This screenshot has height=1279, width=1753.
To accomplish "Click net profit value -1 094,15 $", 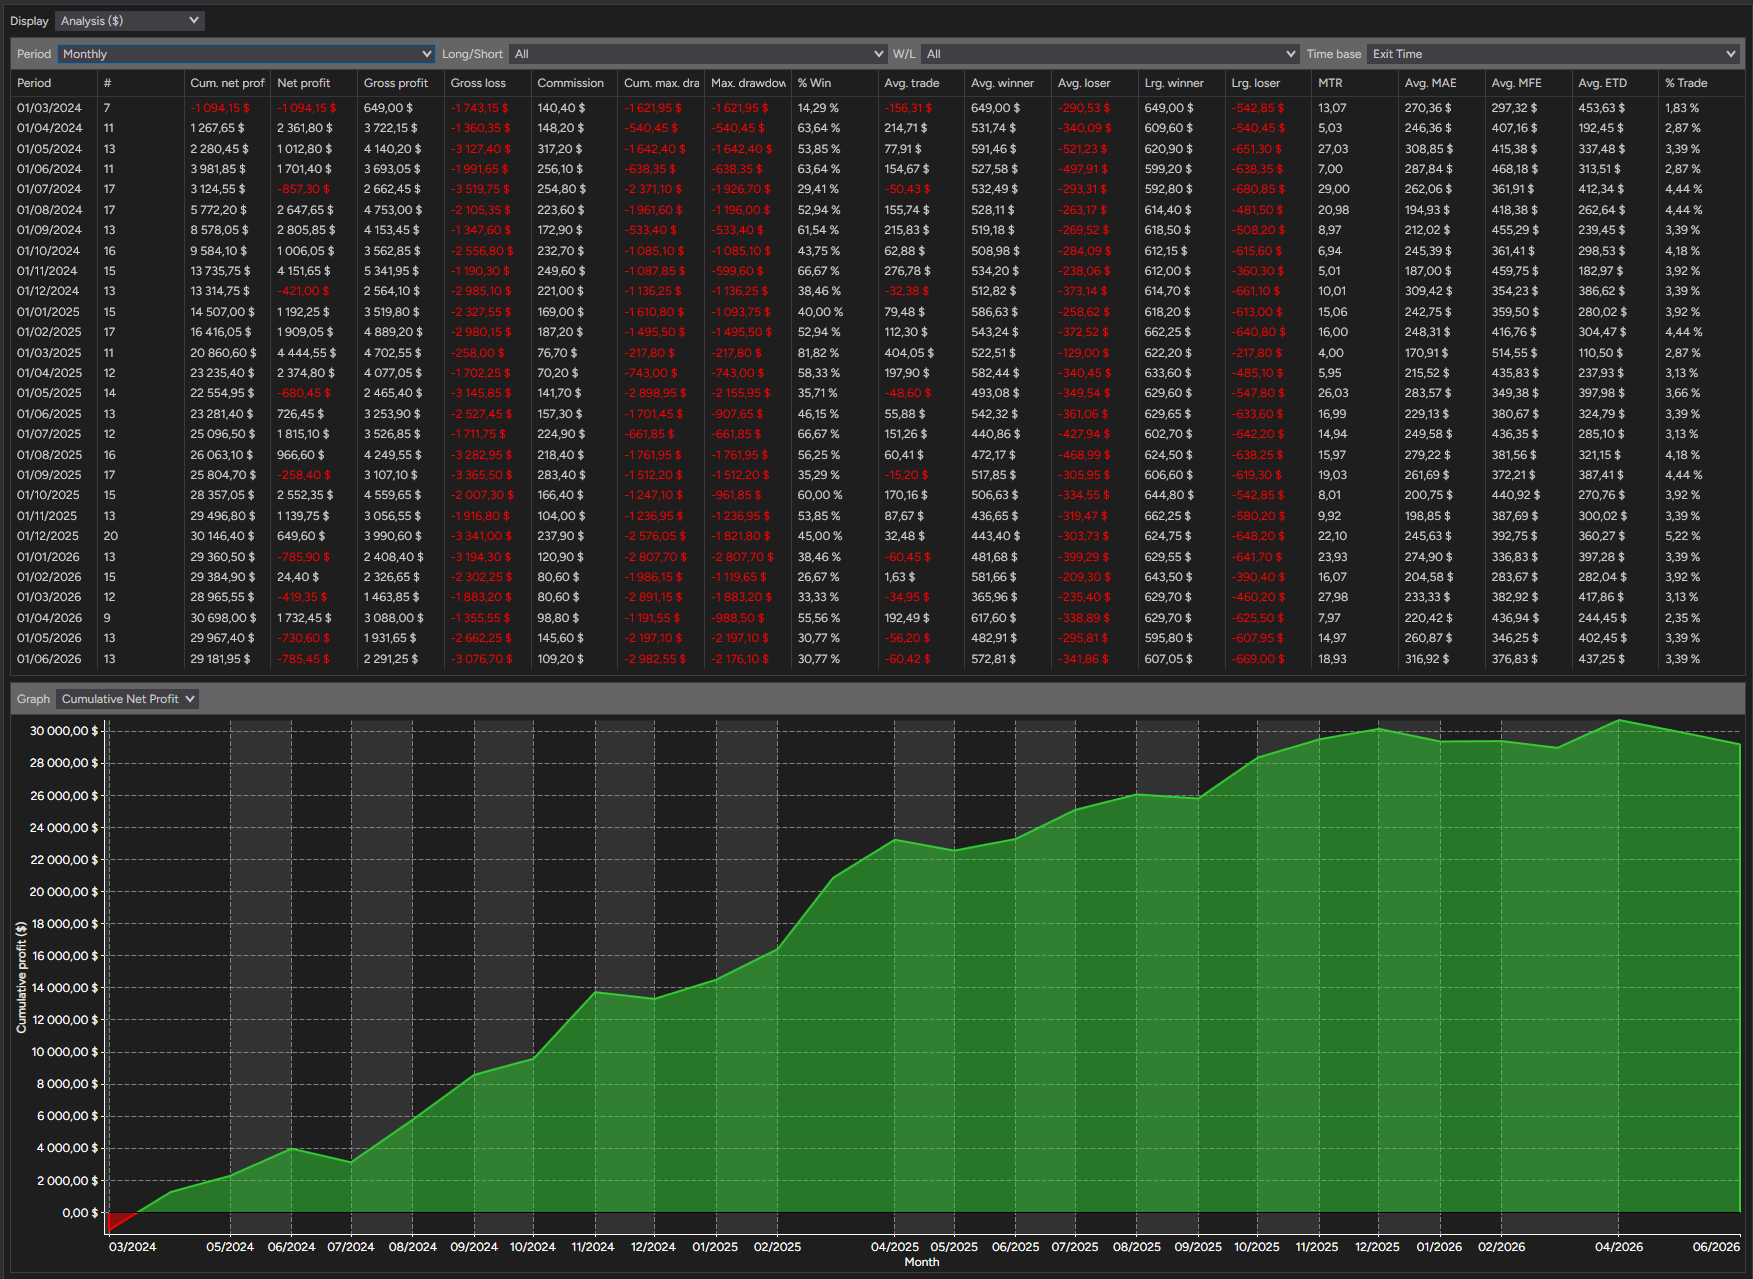I will click(306, 108).
